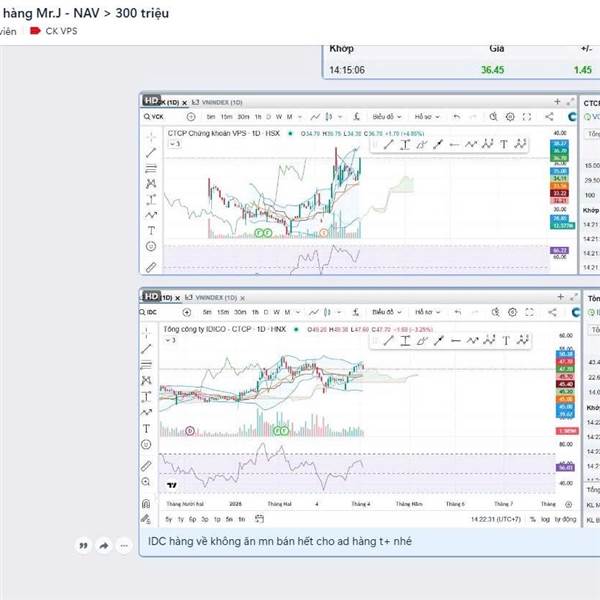Select the crosshair cursor tool in the VCK chart
This screenshot has height=600, width=600.
tap(151, 137)
